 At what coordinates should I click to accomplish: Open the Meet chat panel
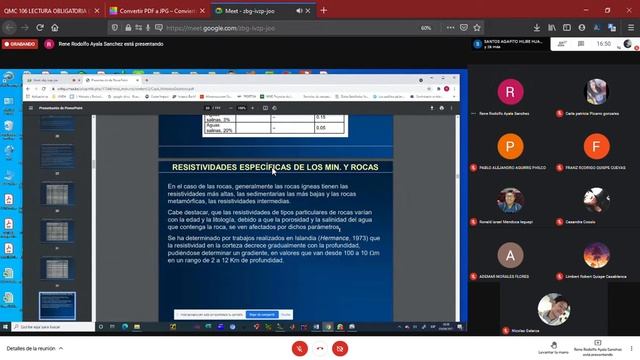tap(581, 44)
